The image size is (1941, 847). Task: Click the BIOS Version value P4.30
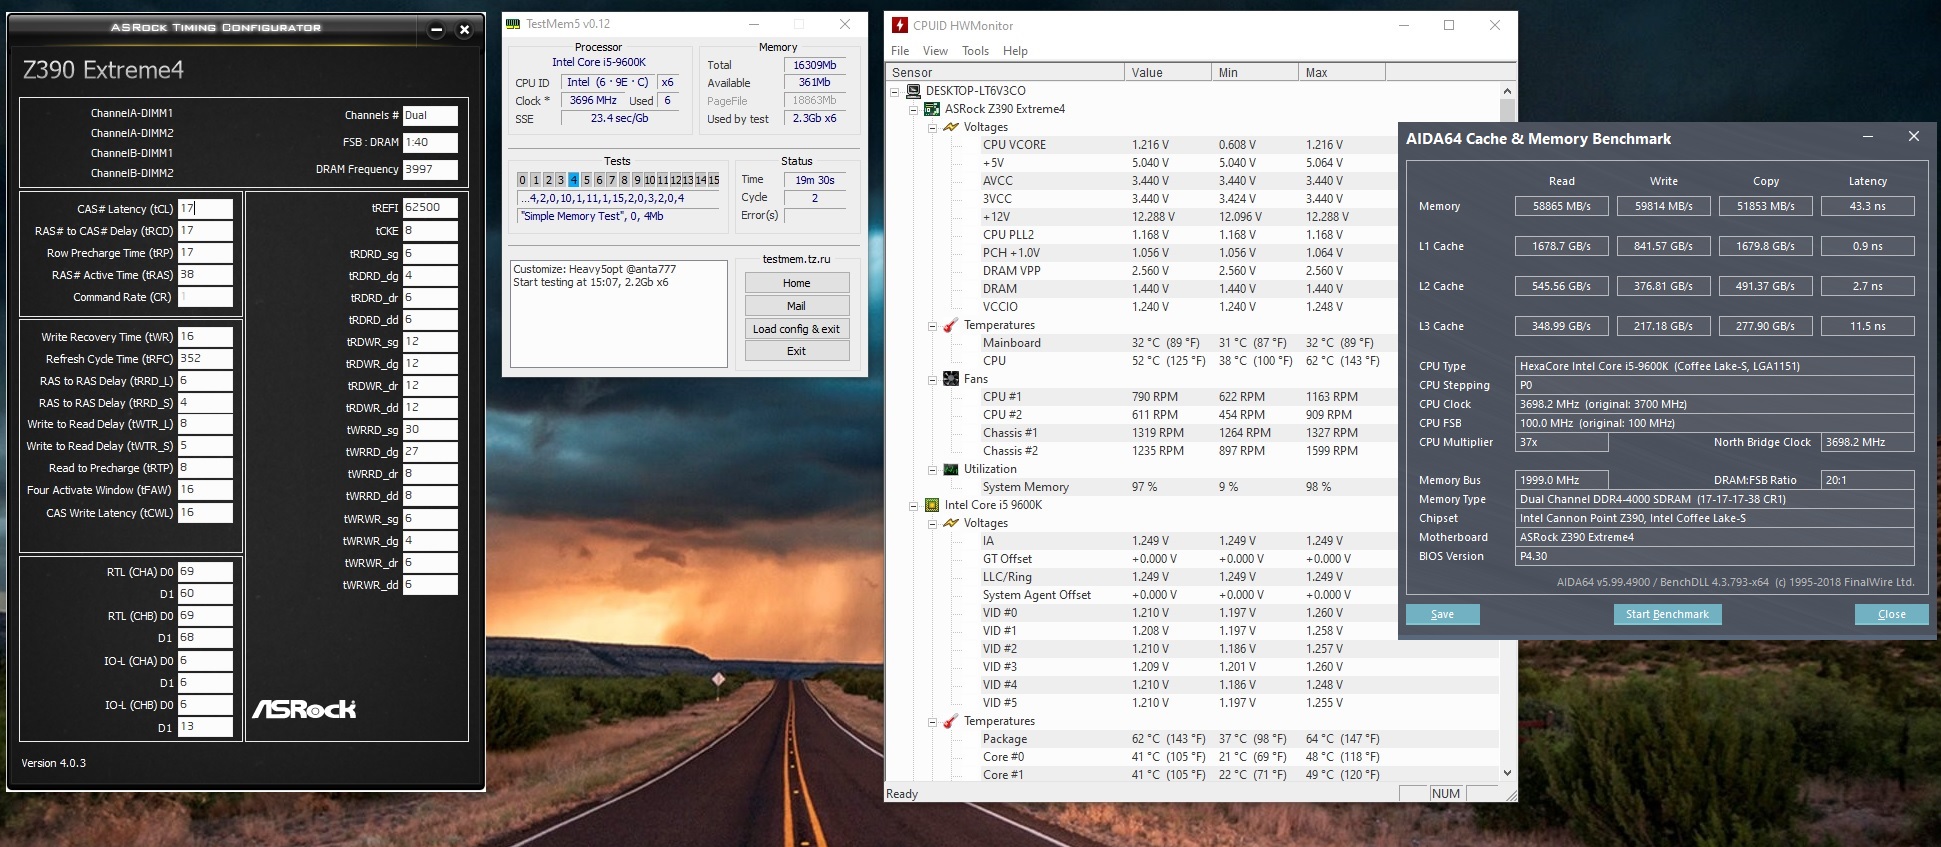[1715, 556]
